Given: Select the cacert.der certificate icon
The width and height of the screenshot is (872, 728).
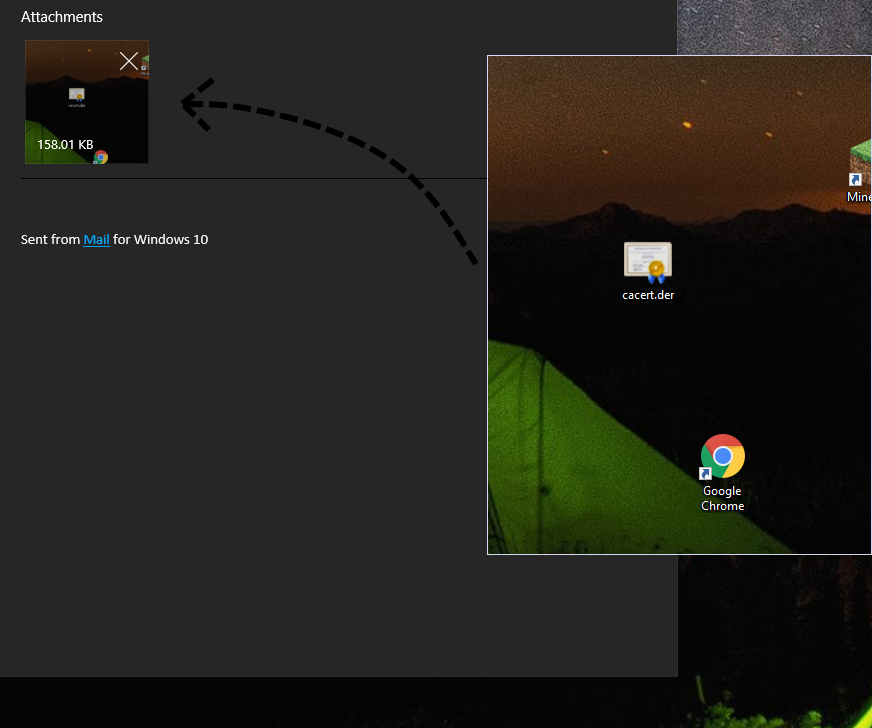Looking at the screenshot, I should 648,263.
